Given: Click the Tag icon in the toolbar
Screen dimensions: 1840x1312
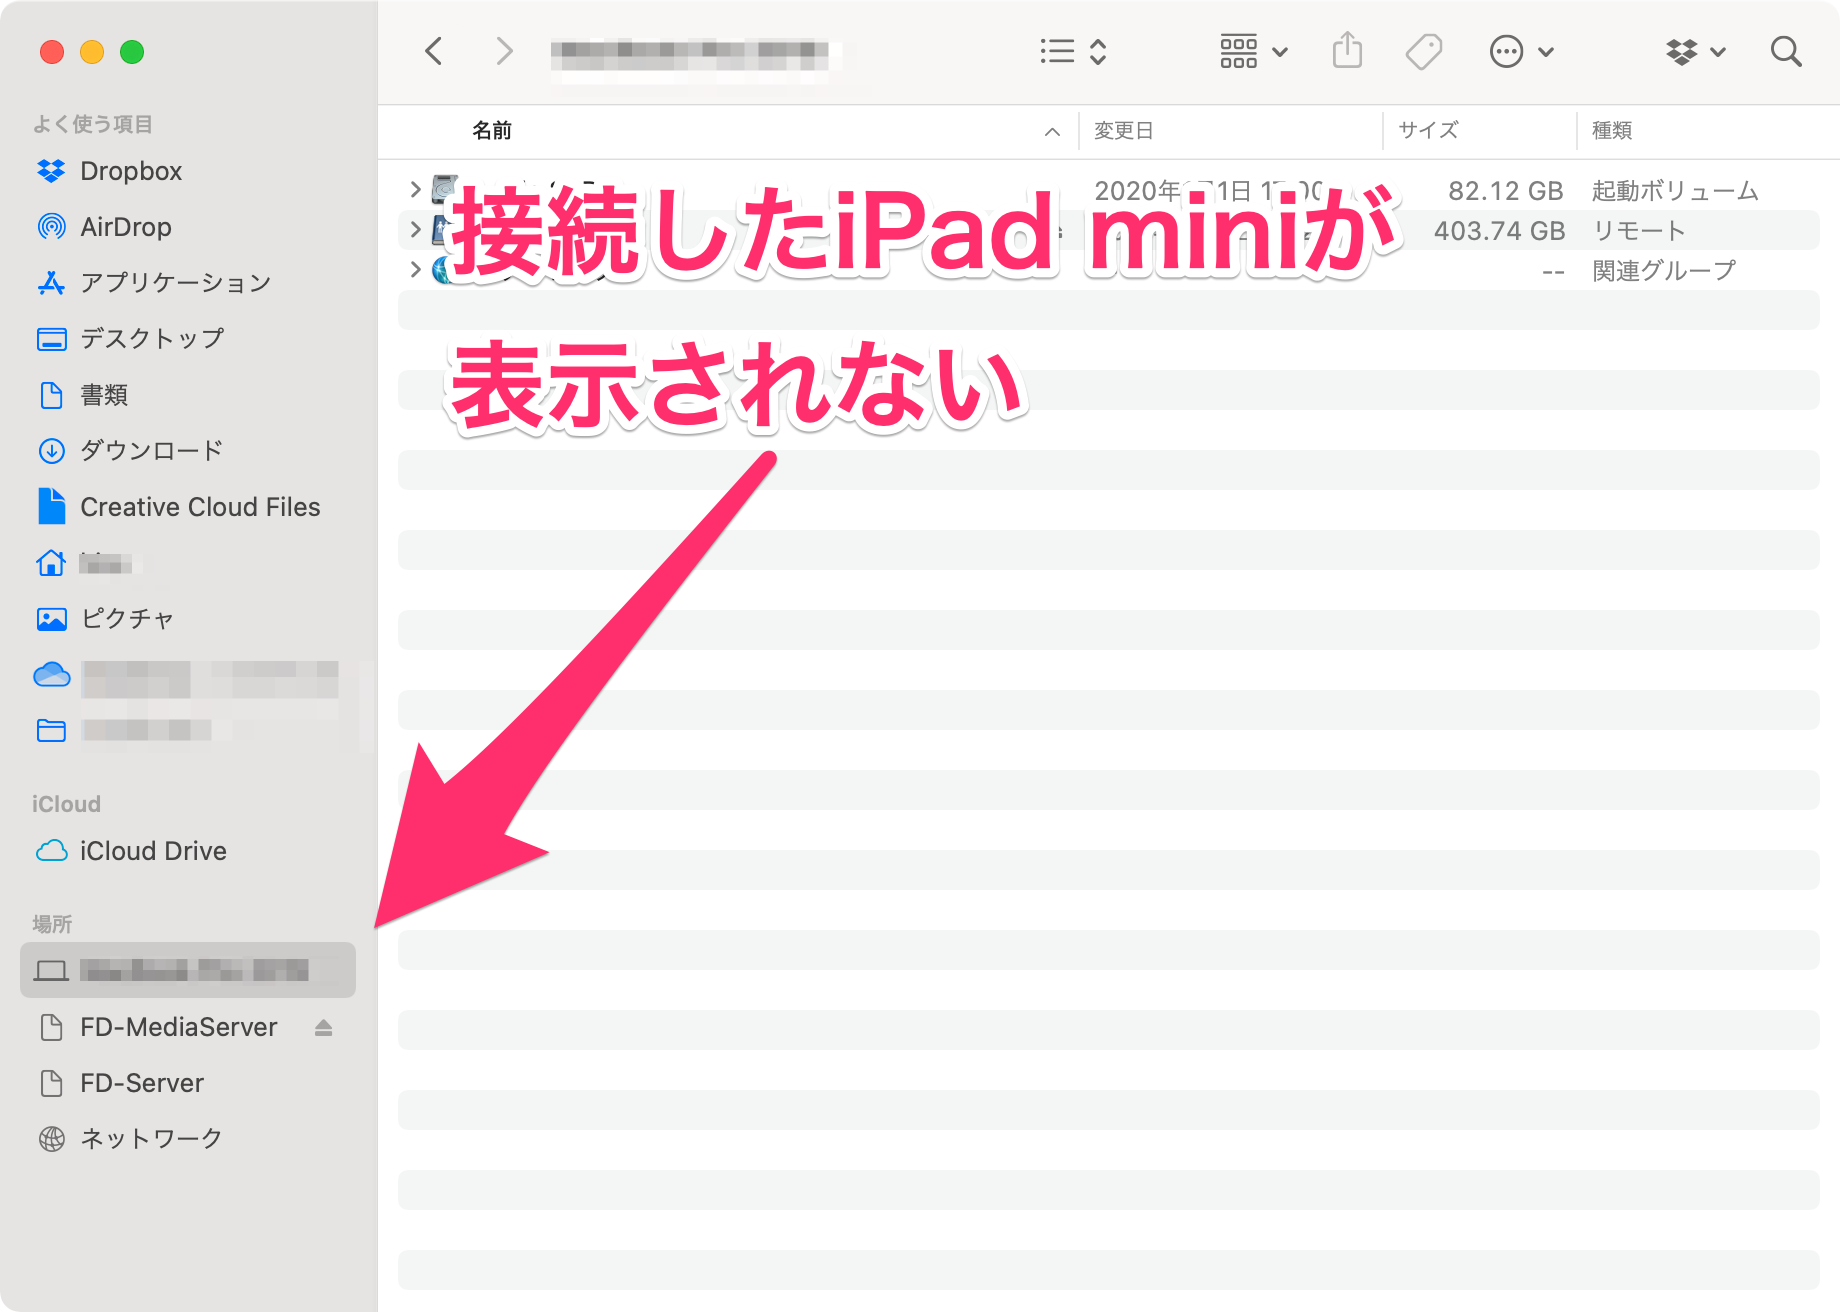Looking at the screenshot, I should pyautogui.click(x=1424, y=51).
